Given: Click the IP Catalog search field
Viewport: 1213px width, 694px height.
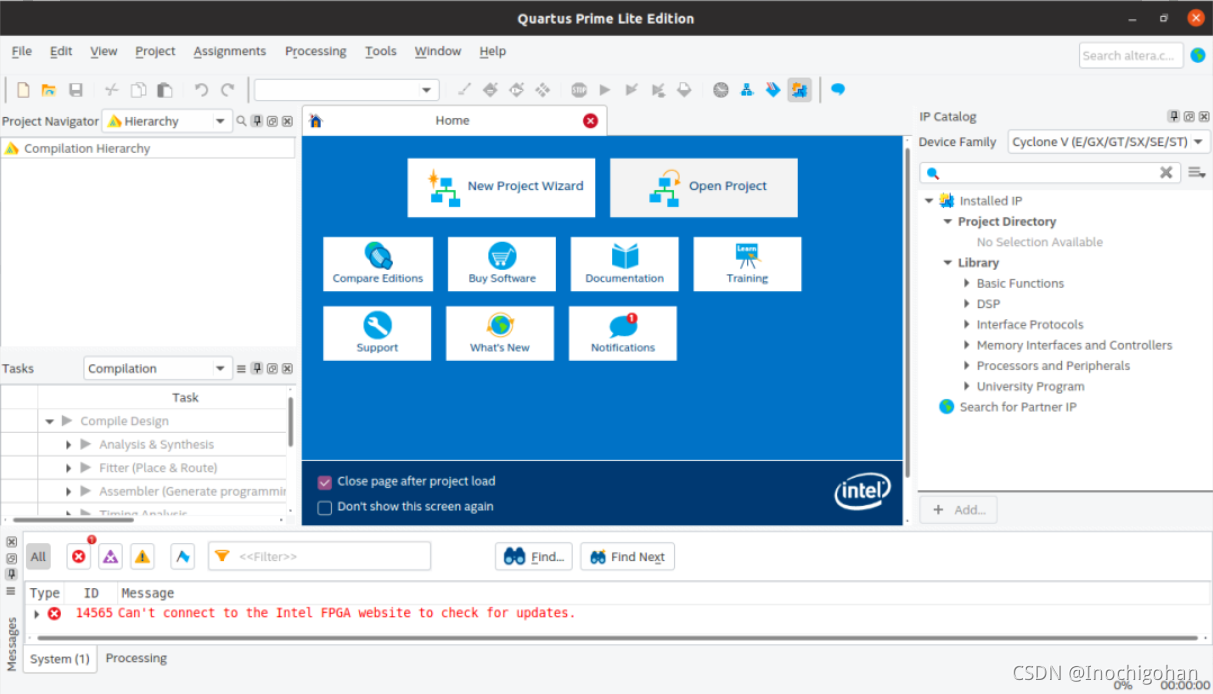Looking at the screenshot, I should (1050, 173).
